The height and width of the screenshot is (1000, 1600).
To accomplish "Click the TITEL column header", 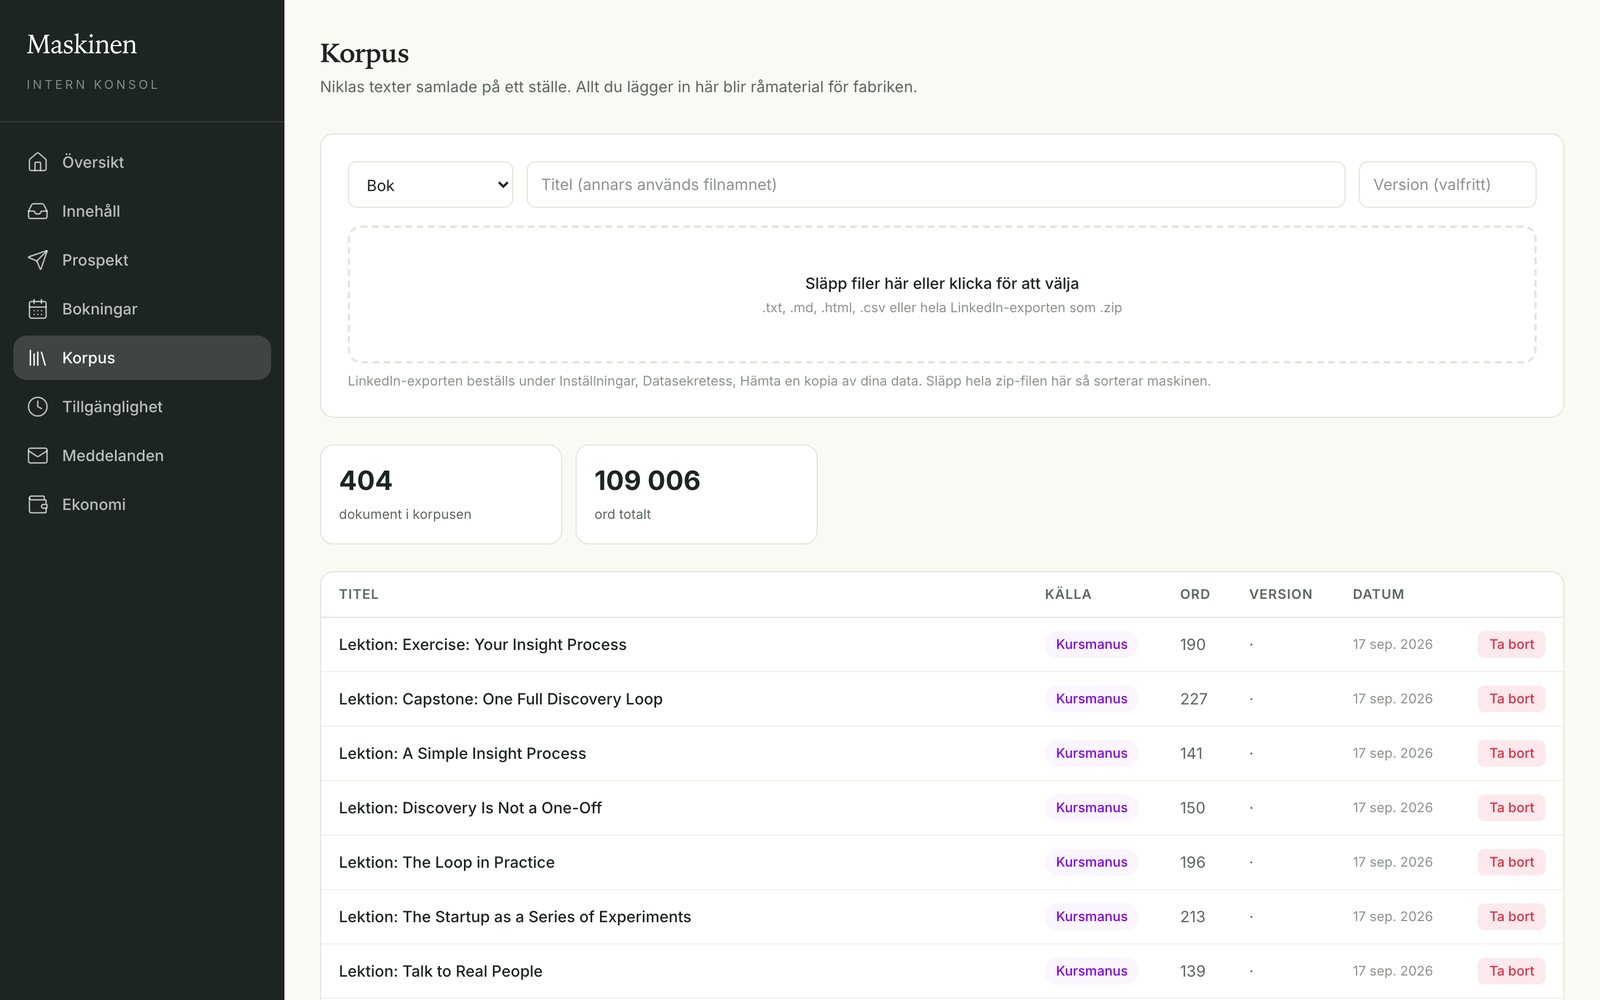I will coord(359,594).
